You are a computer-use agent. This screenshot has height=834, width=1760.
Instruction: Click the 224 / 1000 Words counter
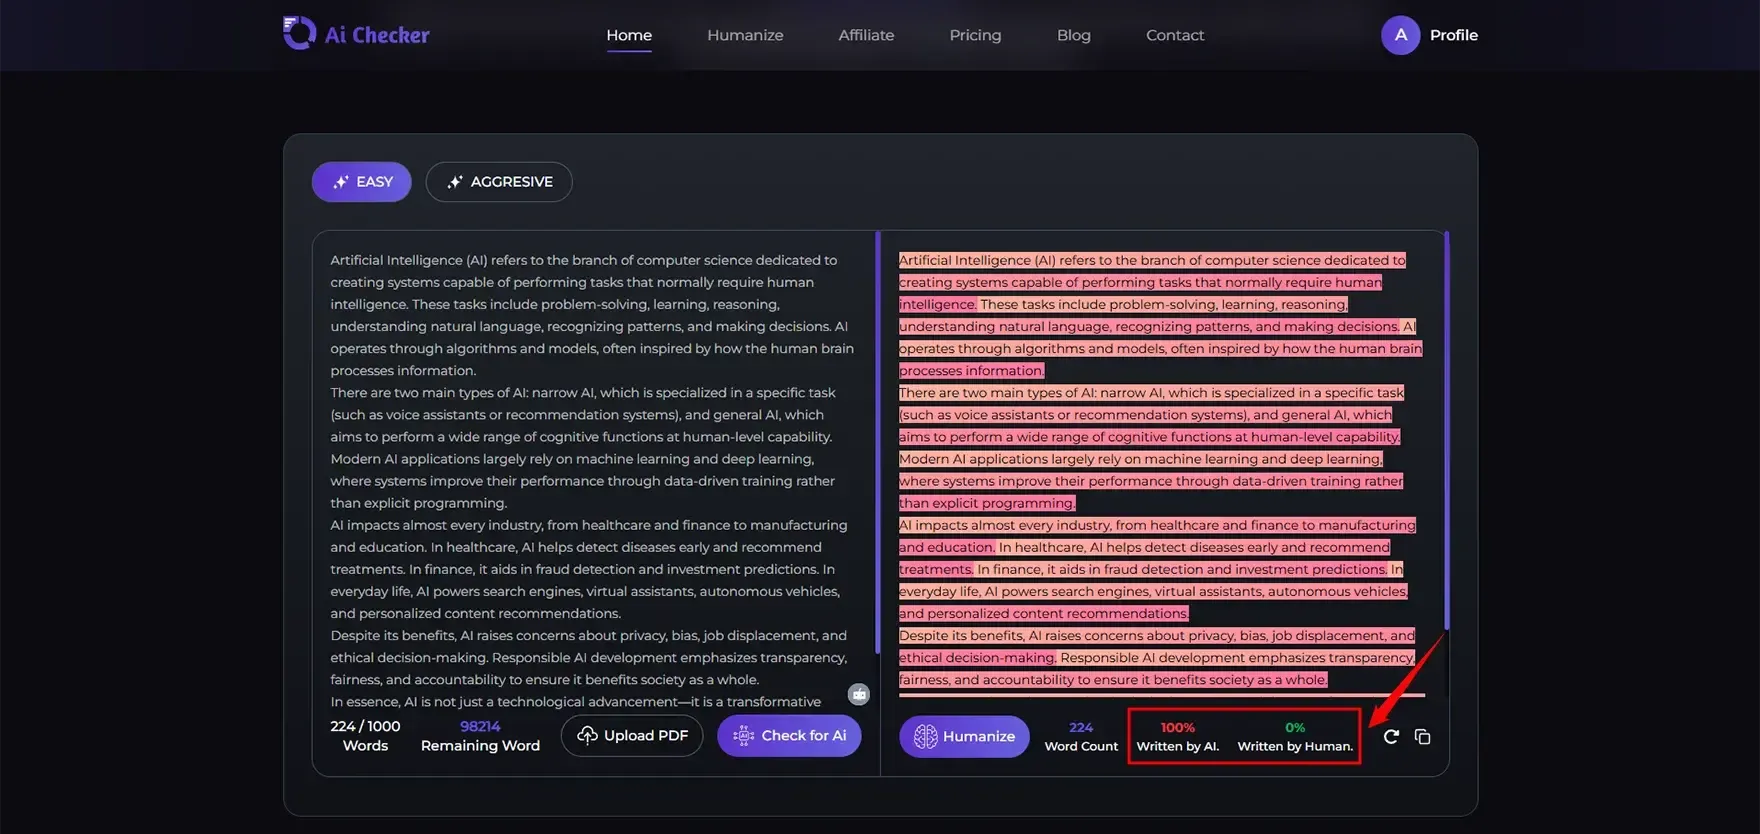coord(365,736)
